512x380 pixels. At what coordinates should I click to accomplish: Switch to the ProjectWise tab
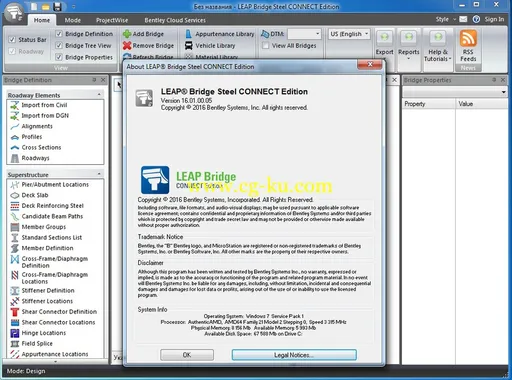pyautogui.click(x=112, y=20)
